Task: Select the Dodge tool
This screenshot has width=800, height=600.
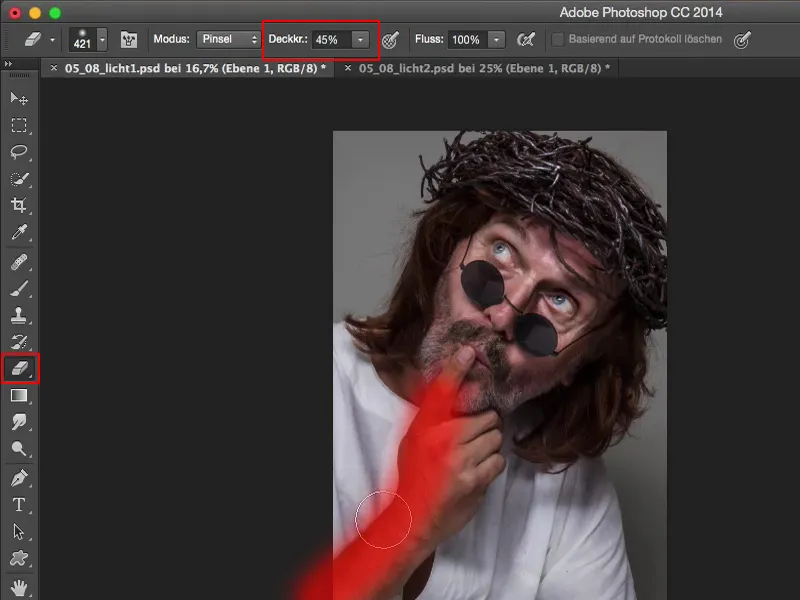Action: (19, 448)
